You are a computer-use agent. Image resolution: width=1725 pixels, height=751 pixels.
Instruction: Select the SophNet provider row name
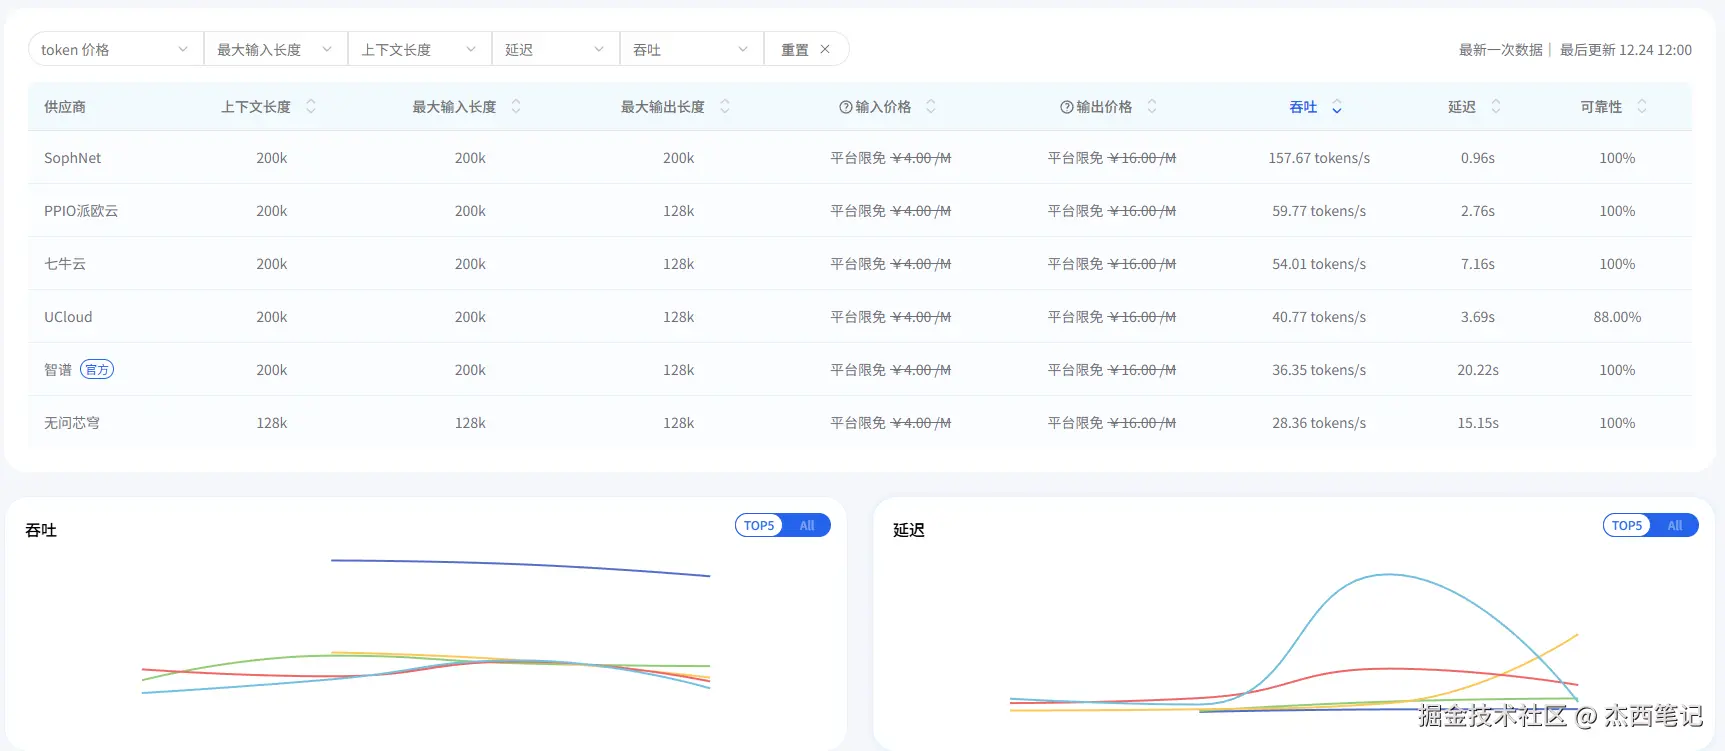coord(73,158)
